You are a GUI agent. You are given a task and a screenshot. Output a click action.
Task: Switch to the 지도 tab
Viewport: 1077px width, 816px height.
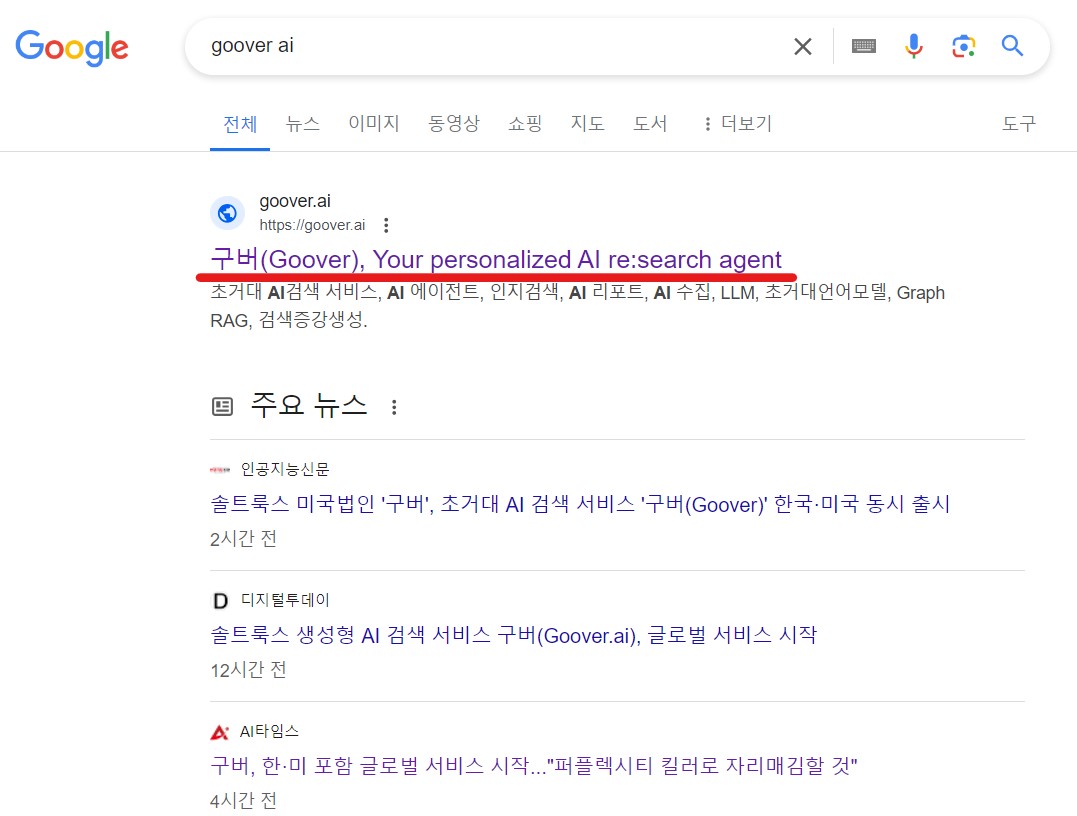pos(587,124)
